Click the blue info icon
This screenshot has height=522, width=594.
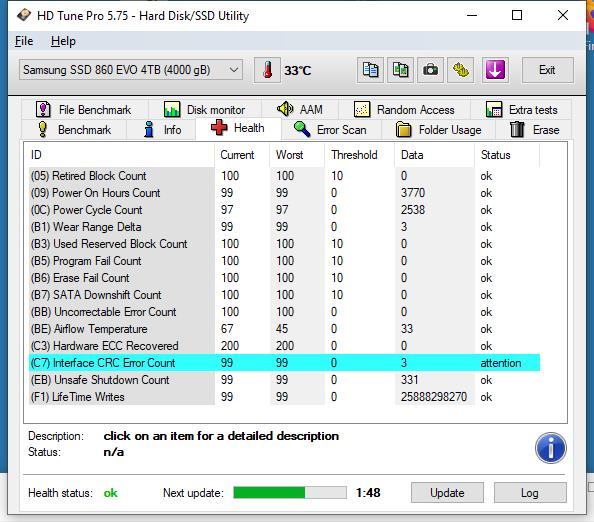click(550, 448)
